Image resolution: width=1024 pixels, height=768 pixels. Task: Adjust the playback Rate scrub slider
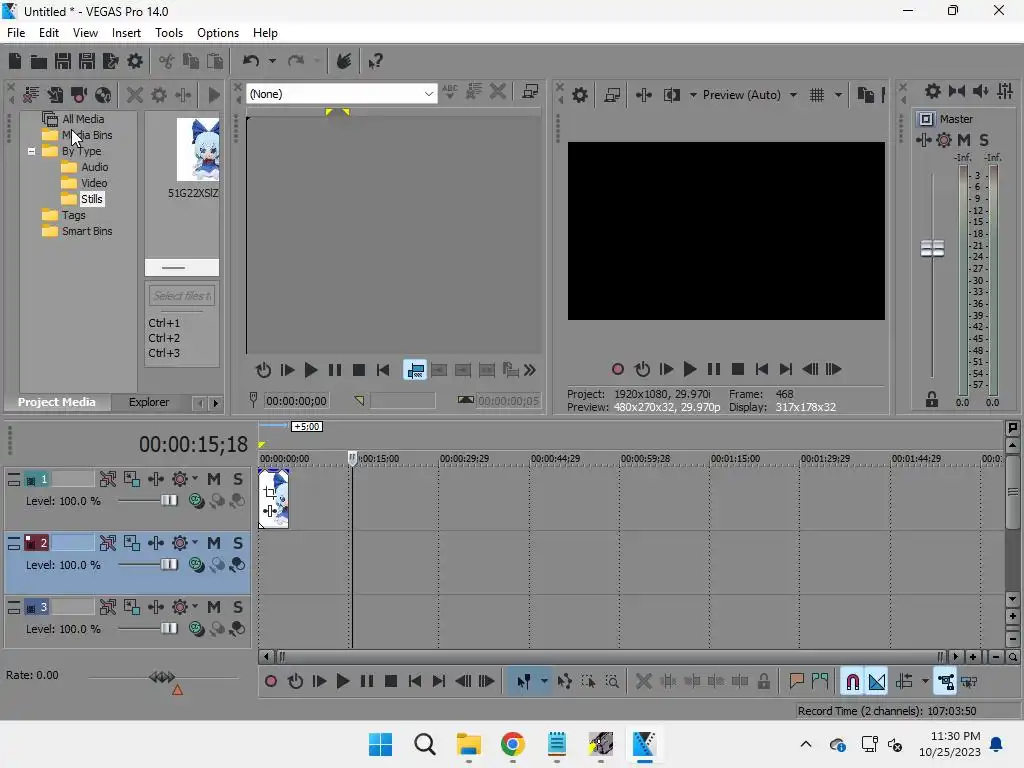point(163,677)
